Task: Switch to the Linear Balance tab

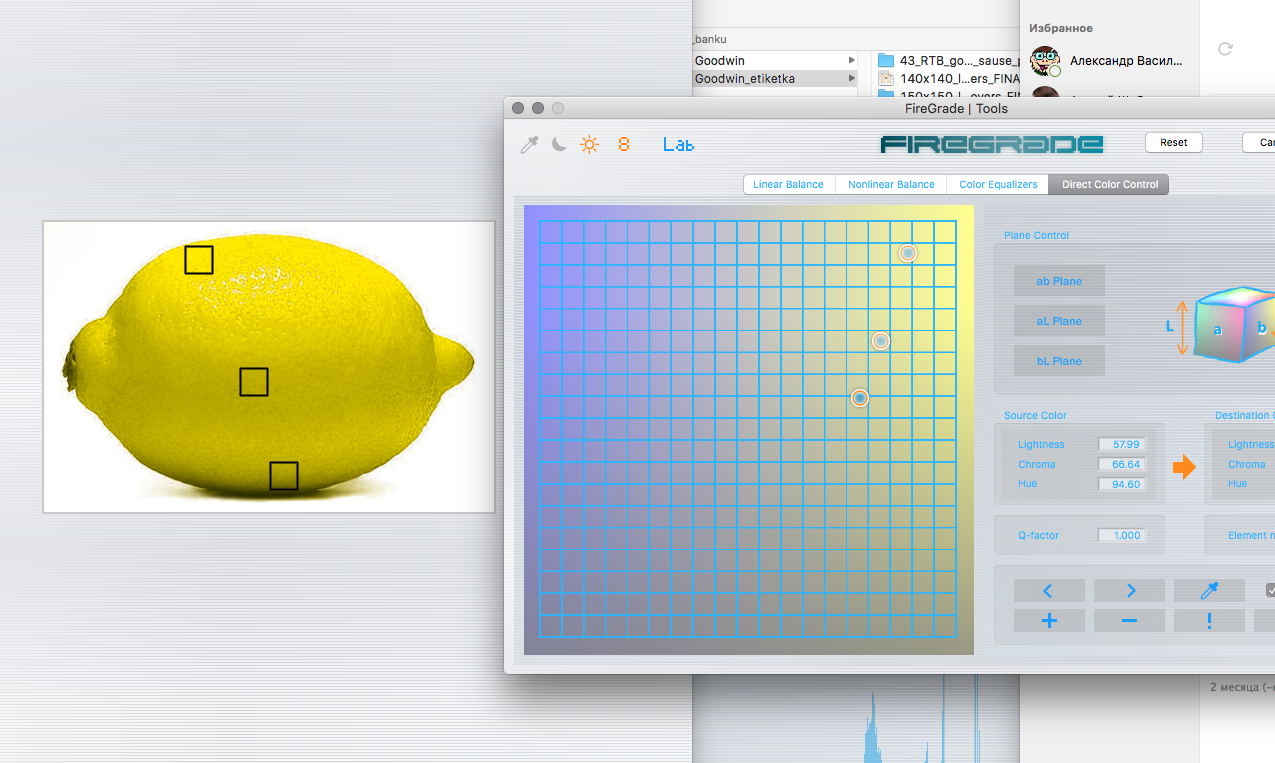Action: (788, 184)
